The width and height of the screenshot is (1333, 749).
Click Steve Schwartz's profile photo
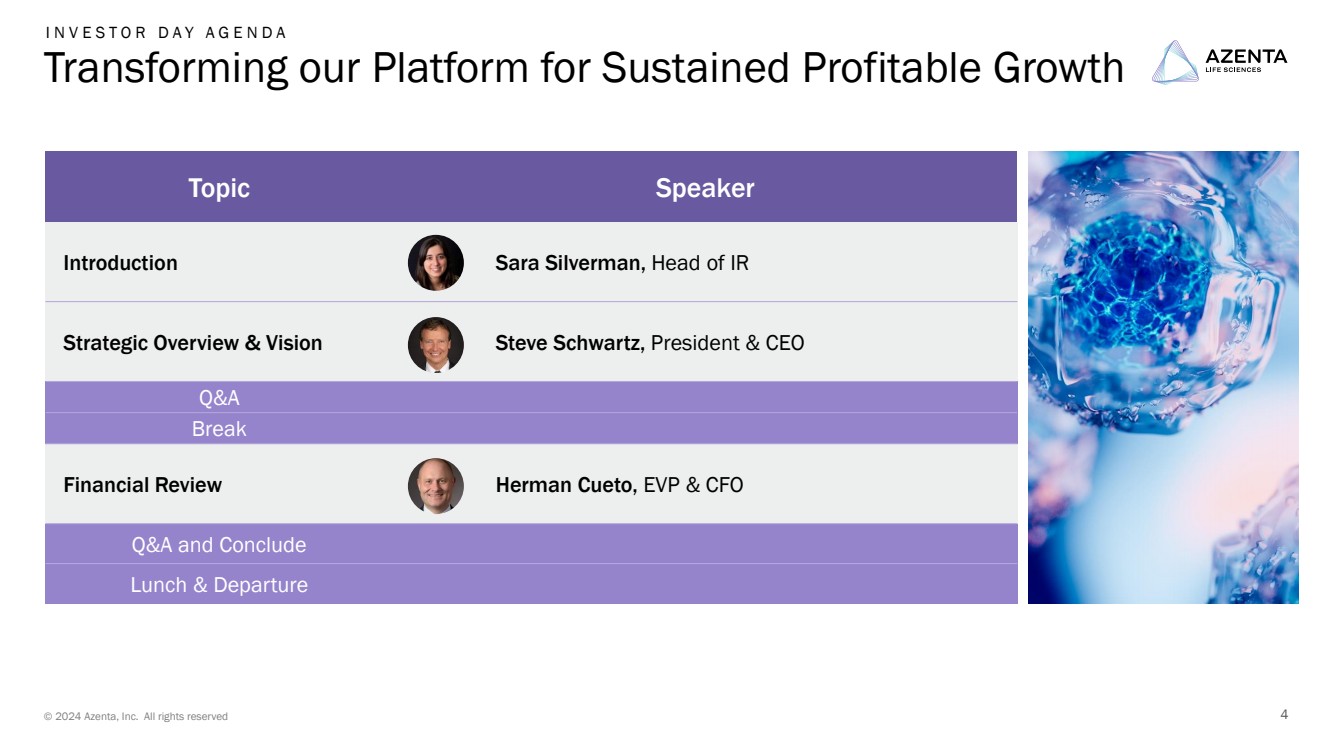click(x=436, y=344)
